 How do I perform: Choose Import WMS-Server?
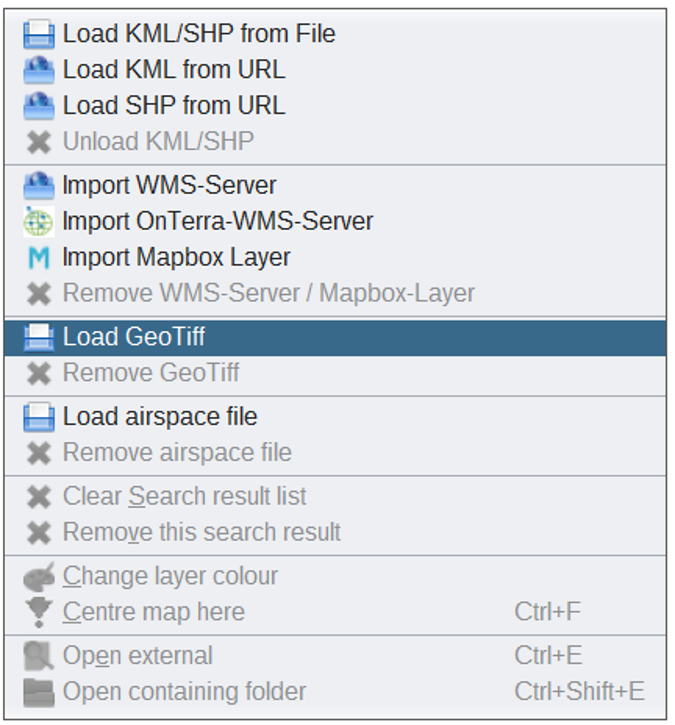point(335,185)
